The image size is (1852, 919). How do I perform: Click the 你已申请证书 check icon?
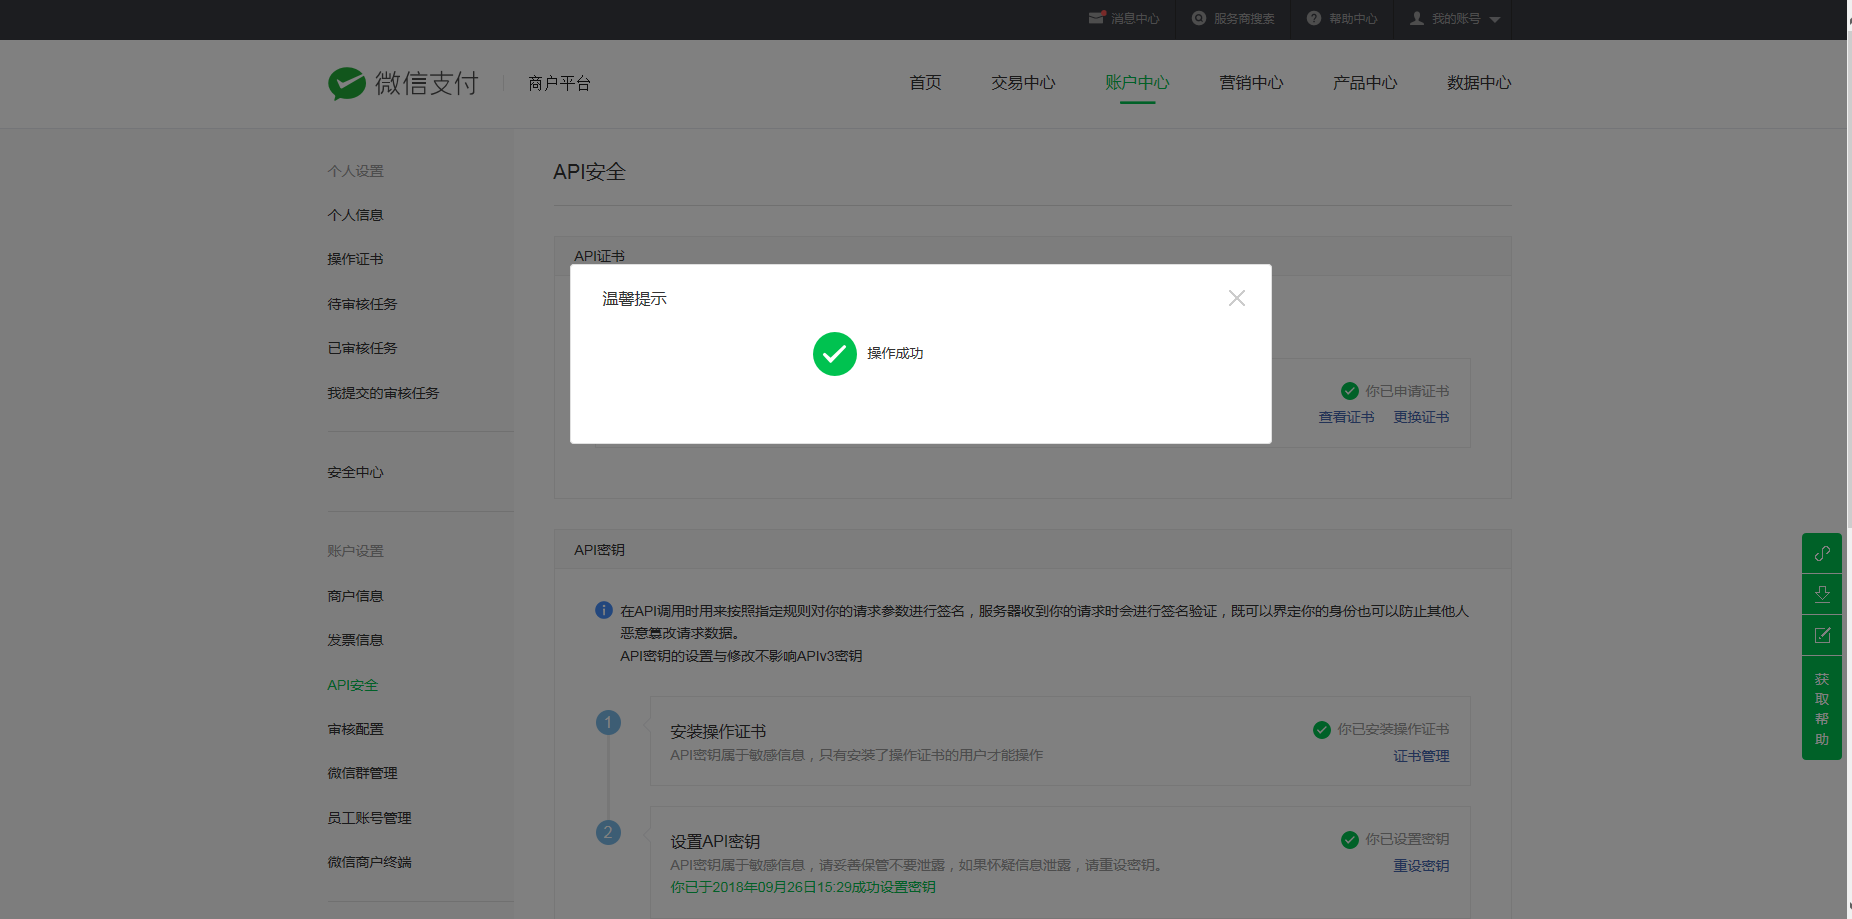pos(1350,391)
